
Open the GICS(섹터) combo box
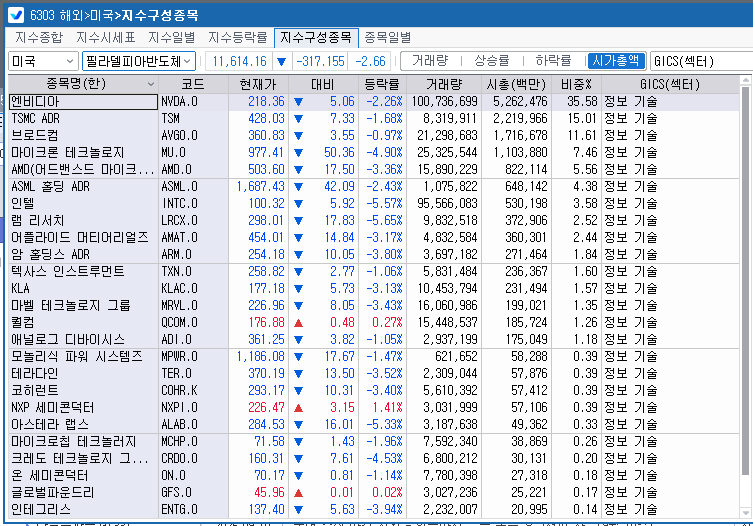(701, 61)
